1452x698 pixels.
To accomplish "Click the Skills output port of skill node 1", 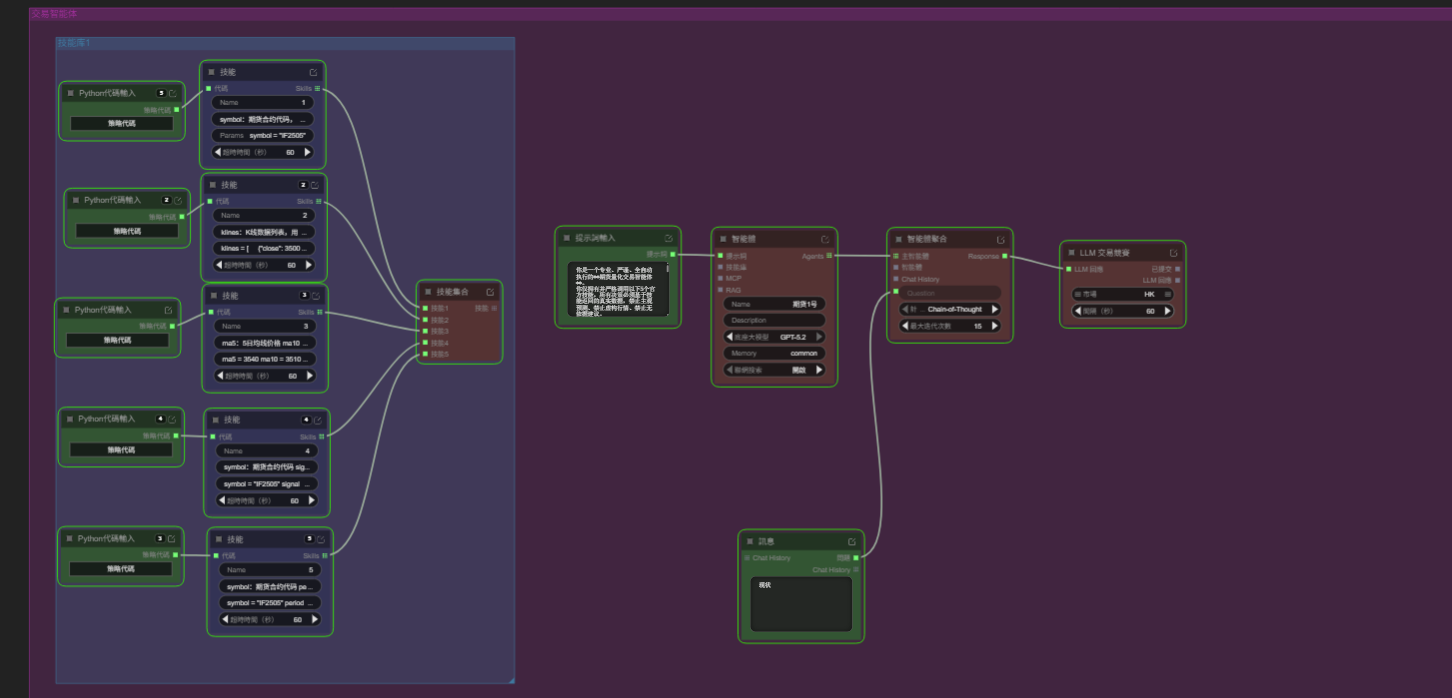I will [x=318, y=89].
